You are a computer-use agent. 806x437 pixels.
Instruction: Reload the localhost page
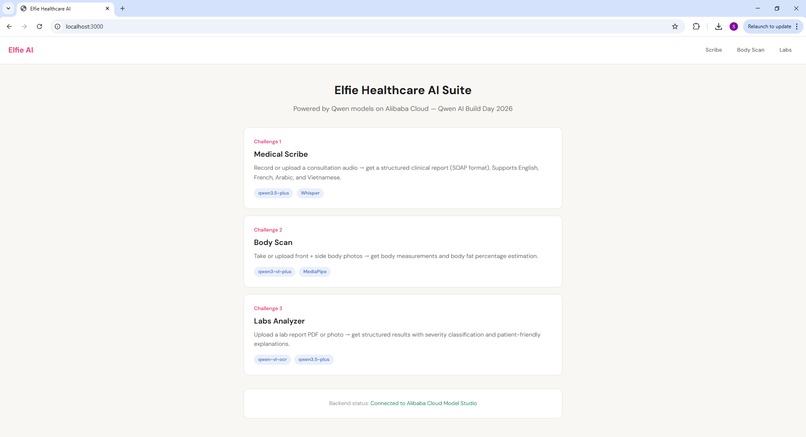click(x=39, y=26)
